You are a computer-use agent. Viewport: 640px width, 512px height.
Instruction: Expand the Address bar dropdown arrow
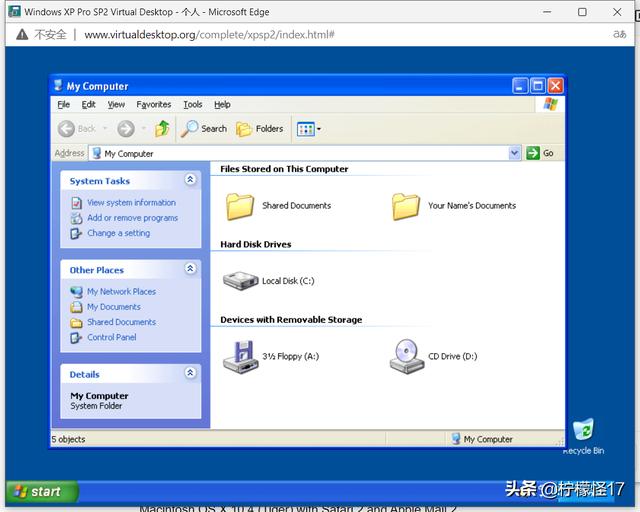[x=515, y=153]
